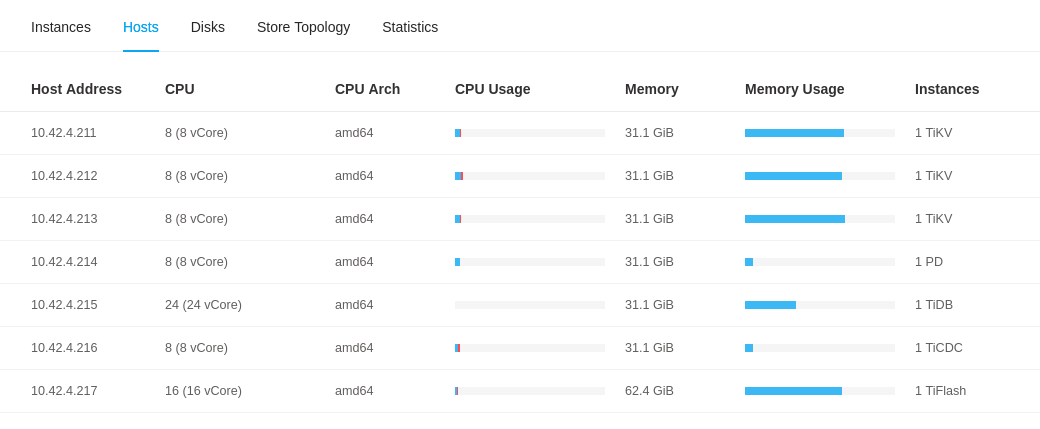Click the CPU Usage column header
This screenshot has height=429, width=1040.
coord(492,89)
